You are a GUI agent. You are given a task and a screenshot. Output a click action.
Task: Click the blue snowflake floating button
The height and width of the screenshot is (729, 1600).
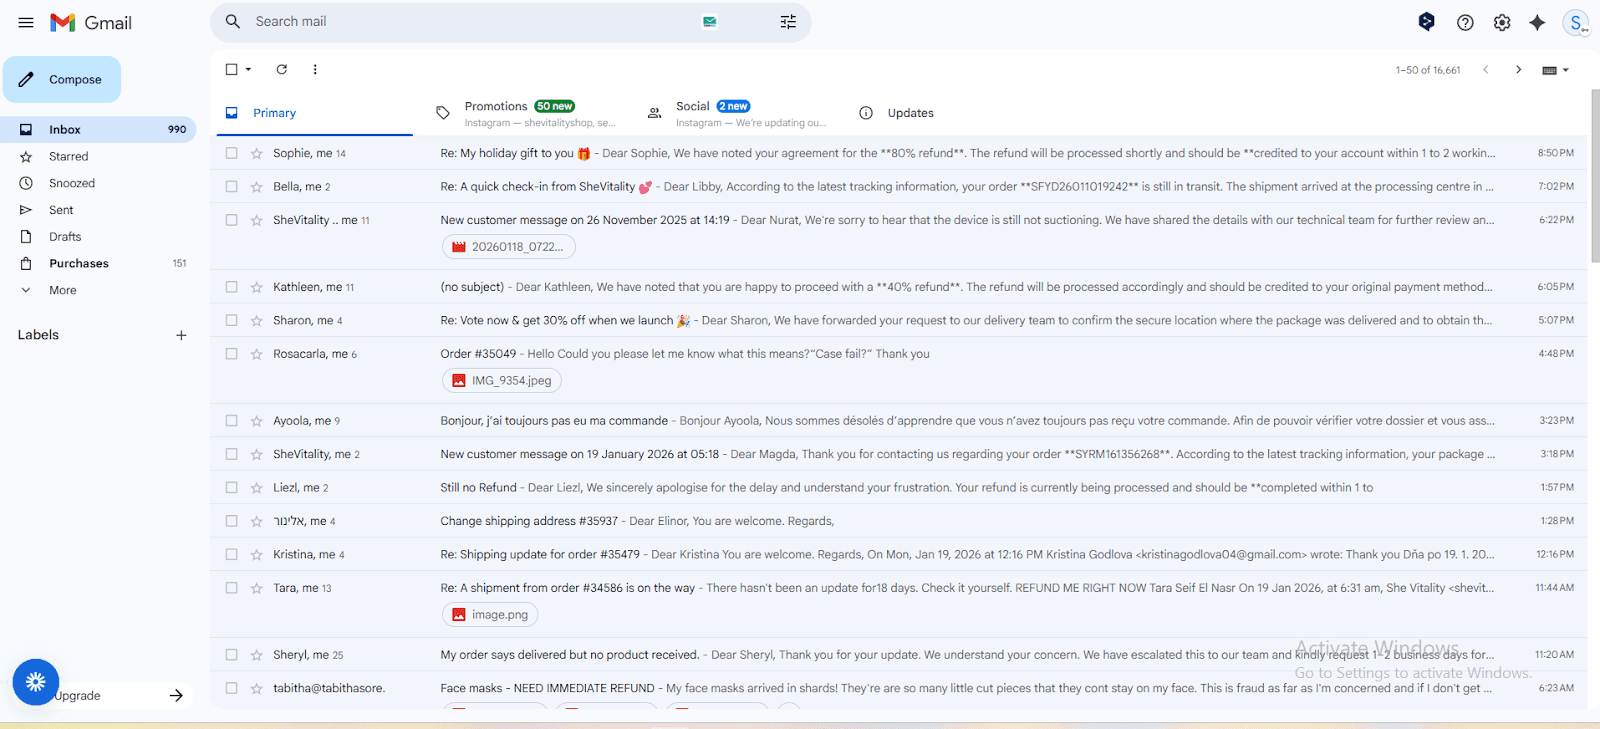(36, 682)
